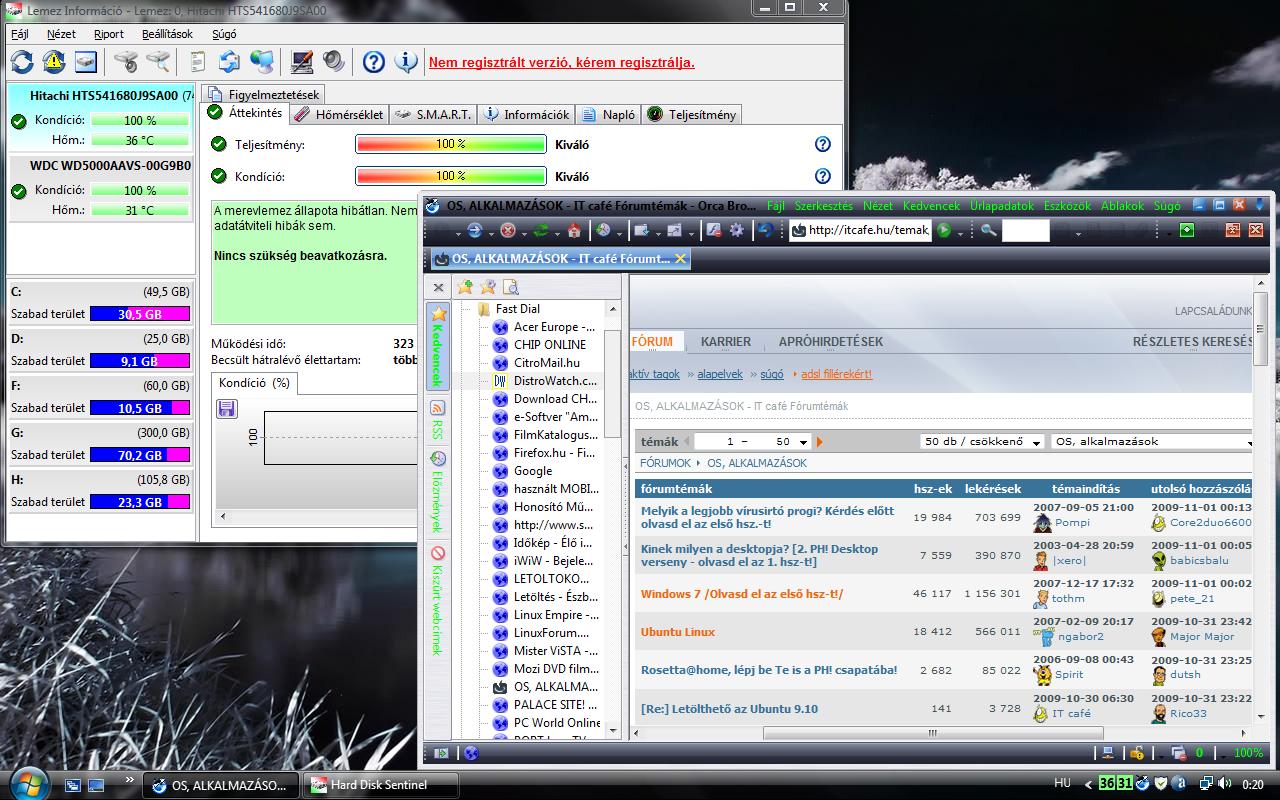Open the Eszközök menu in Orca Browser
This screenshot has height=800, width=1280.
(x=1067, y=206)
